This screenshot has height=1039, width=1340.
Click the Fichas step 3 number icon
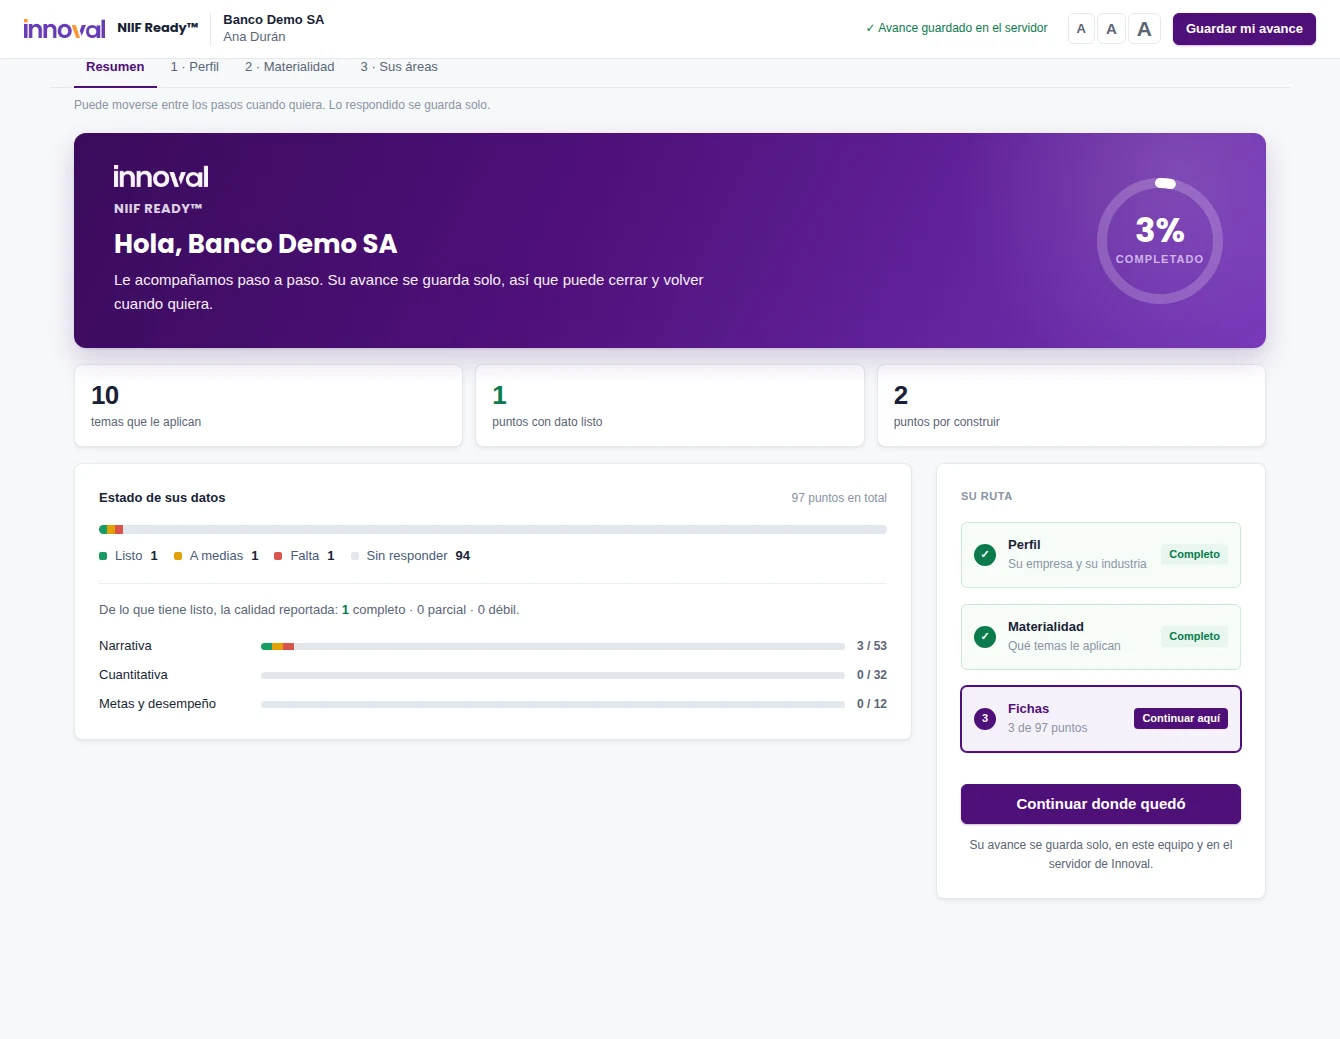(x=985, y=719)
